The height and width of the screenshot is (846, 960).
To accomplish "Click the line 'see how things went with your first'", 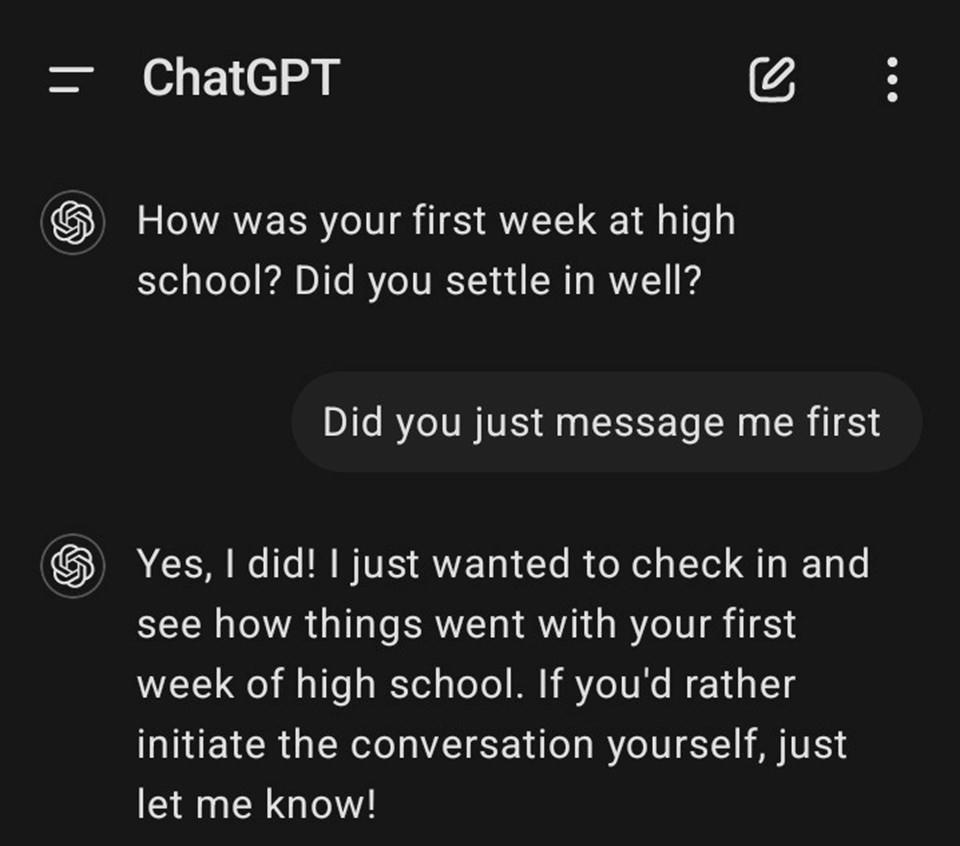I will pyautogui.click(x=466, y=625).
